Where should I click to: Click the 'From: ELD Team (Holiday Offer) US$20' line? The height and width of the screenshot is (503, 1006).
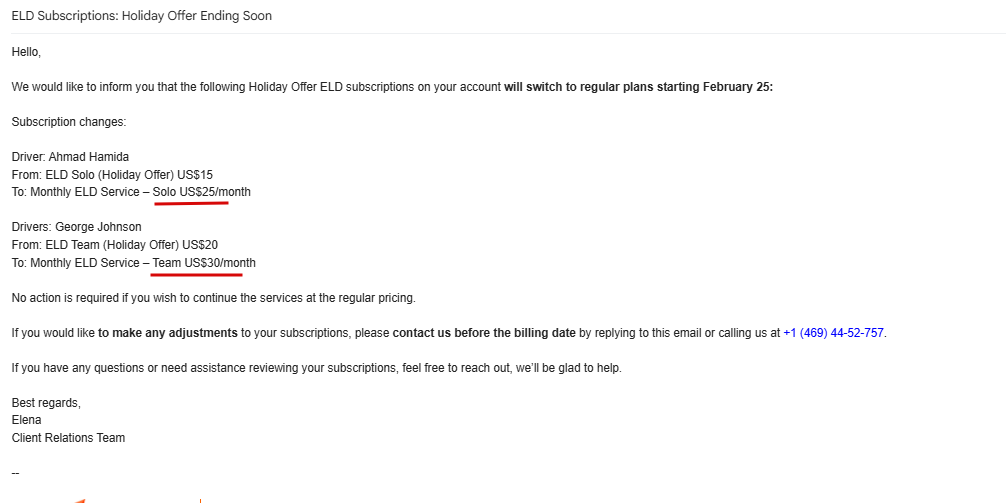coord(114,245)
